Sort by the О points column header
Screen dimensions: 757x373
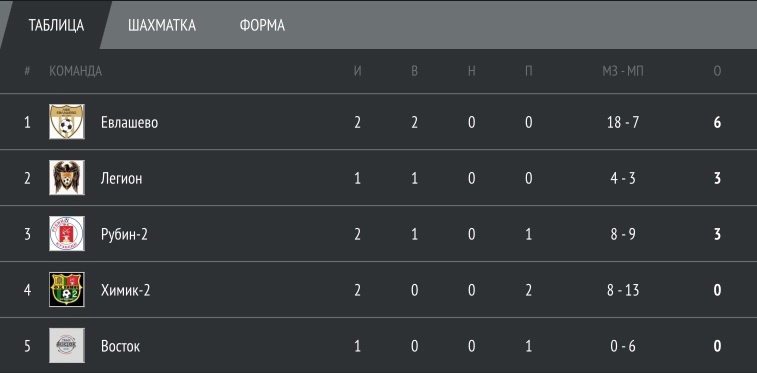click(717, 71)
